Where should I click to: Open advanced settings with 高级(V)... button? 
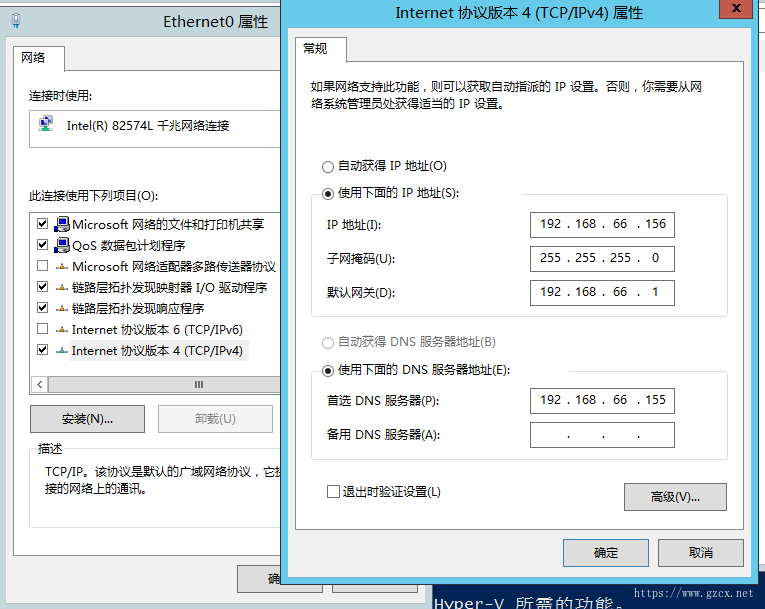675,497
